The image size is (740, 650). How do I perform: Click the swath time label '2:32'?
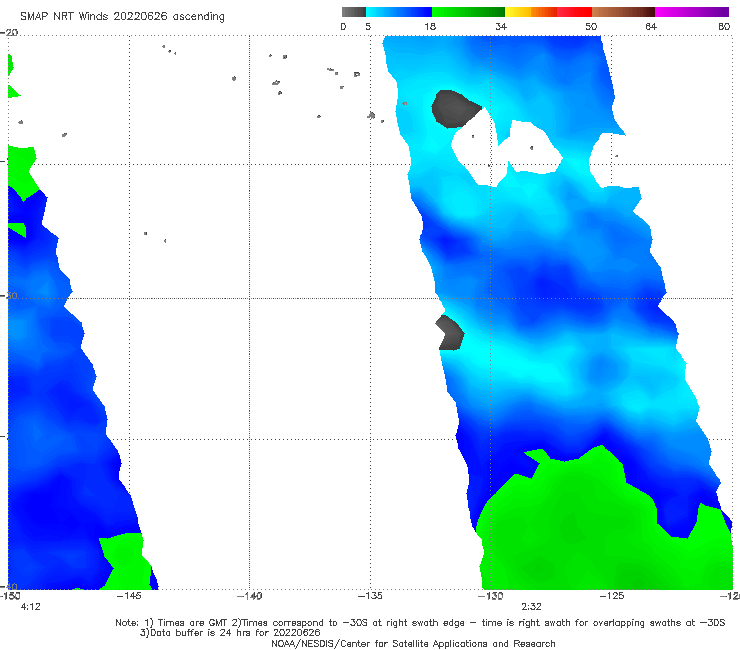tap(531, 607)
